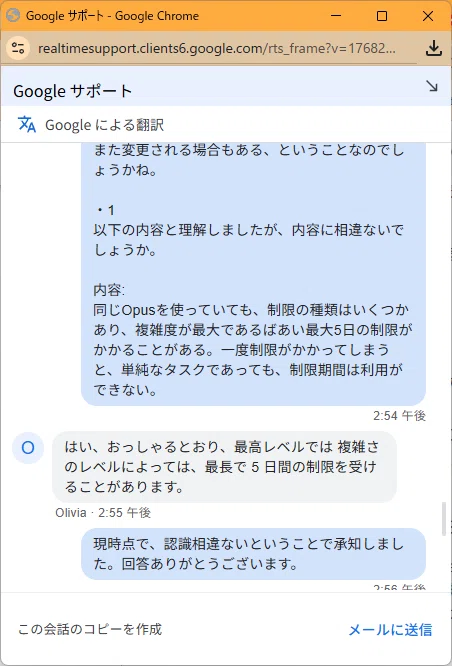Select この会話のコピーを作成 label

90,629
